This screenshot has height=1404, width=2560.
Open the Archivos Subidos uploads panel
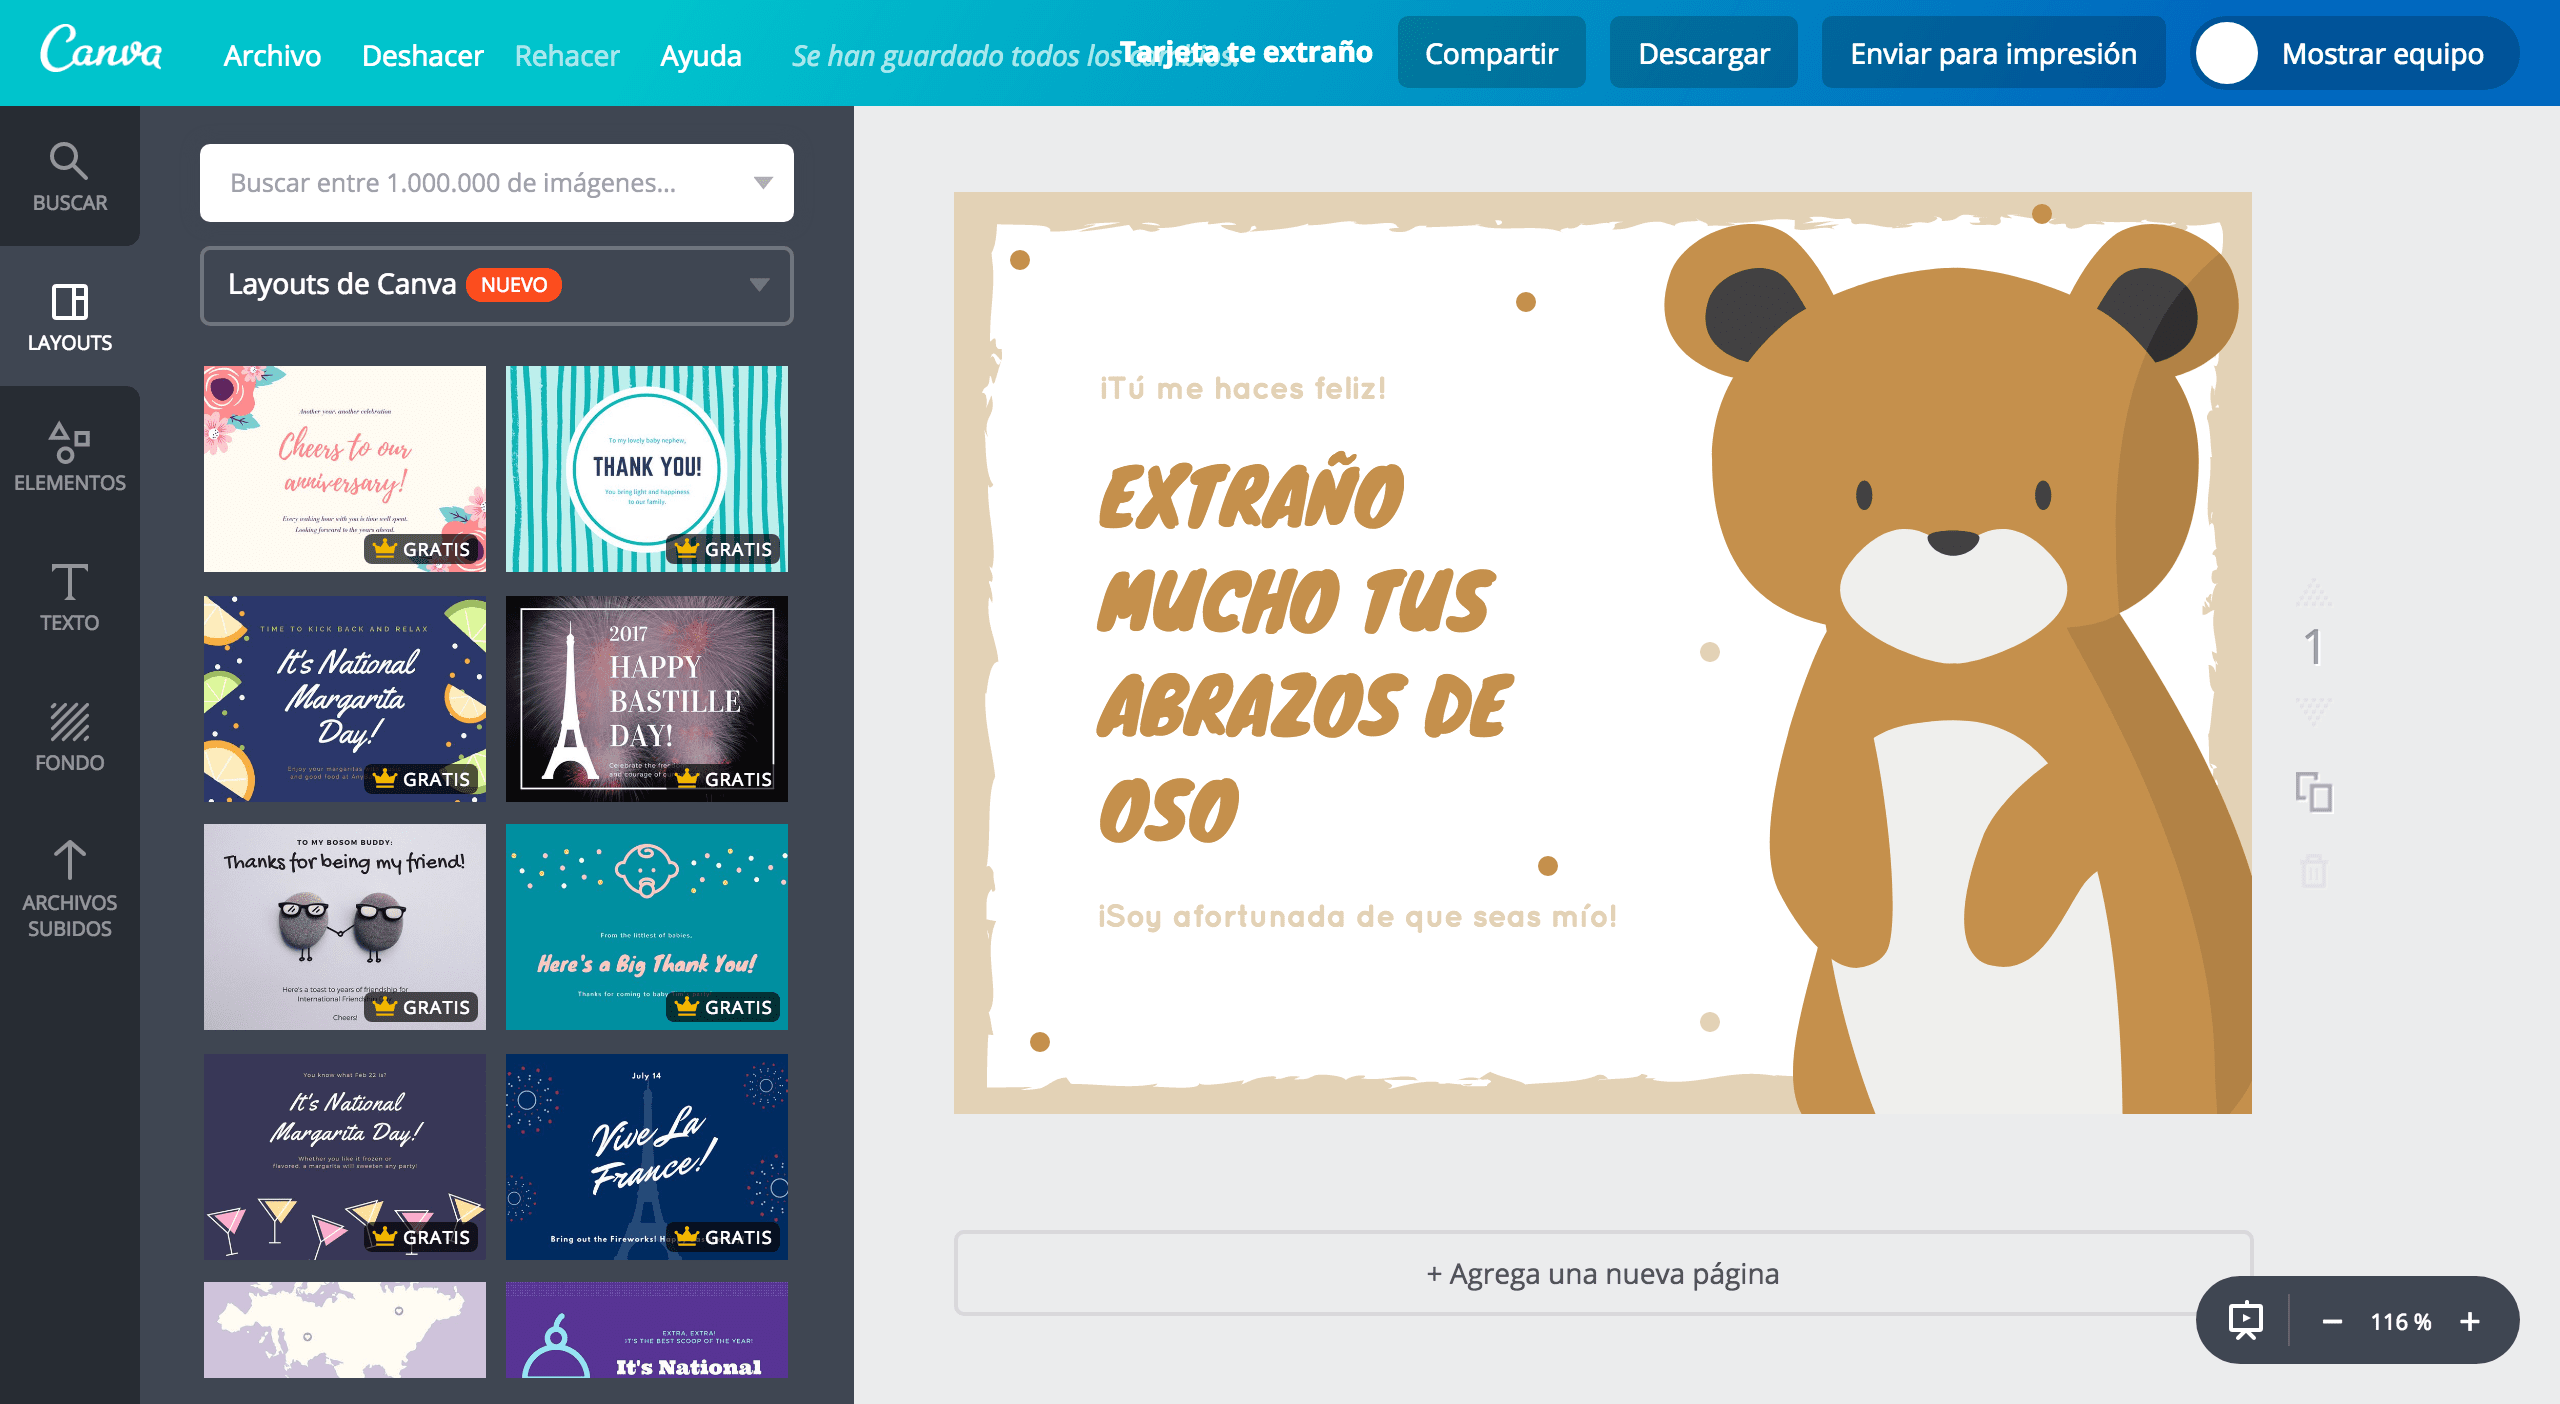[69, 889]
